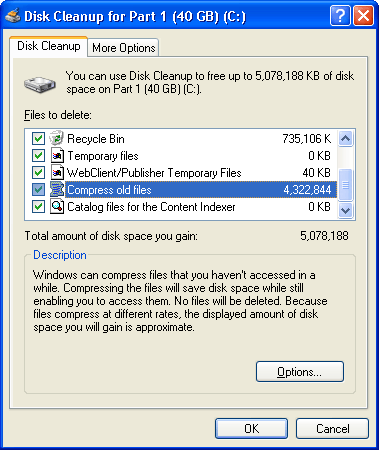This screenshot has height=450, width=379.
Task: Click the Catalog files magnifier icon
Action: (57, 206)
